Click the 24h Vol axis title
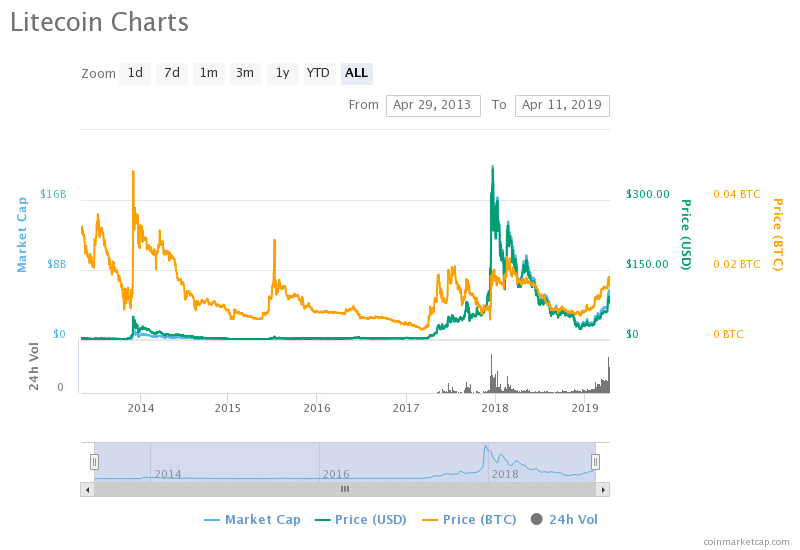 pyautogui.click(x=34, y=366)
